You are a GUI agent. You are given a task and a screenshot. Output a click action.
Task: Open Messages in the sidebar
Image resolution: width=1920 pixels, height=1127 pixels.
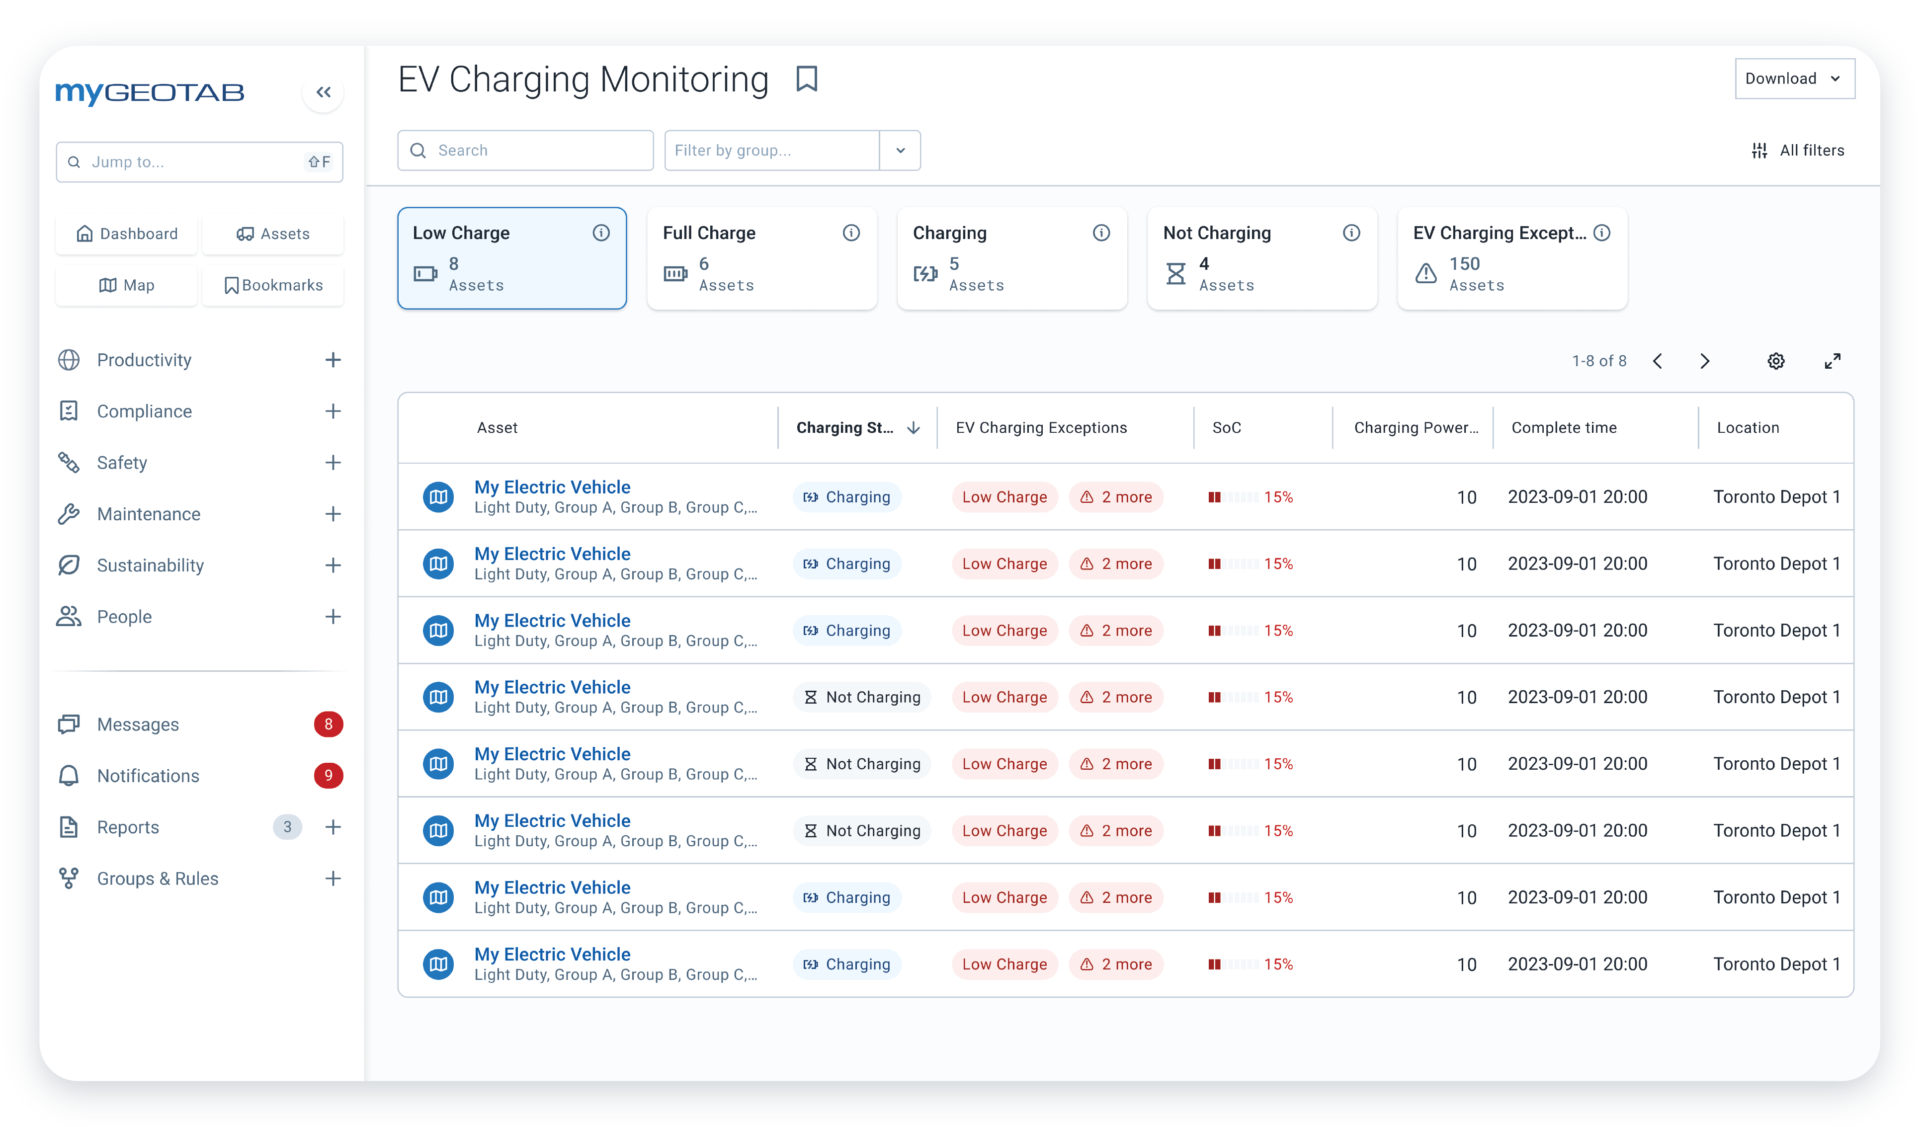[x=138, y=724]
